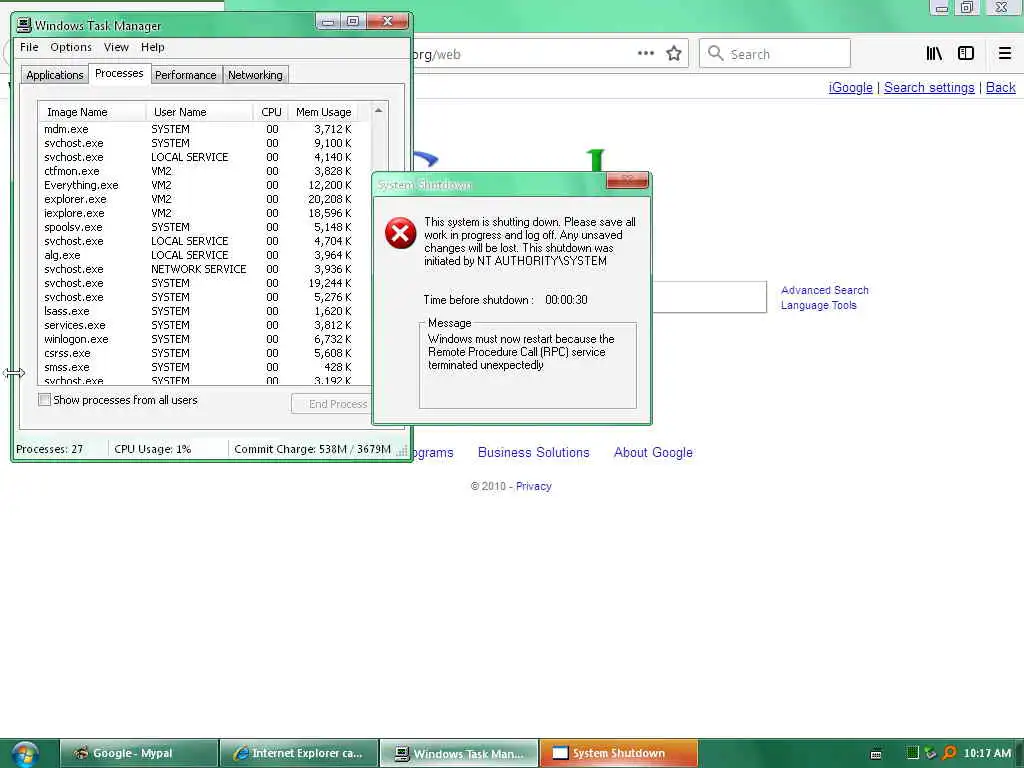This screenshot has height=768, width=1024.
Task: Open the Advanced Search link
Action: [x=824, y=290]
